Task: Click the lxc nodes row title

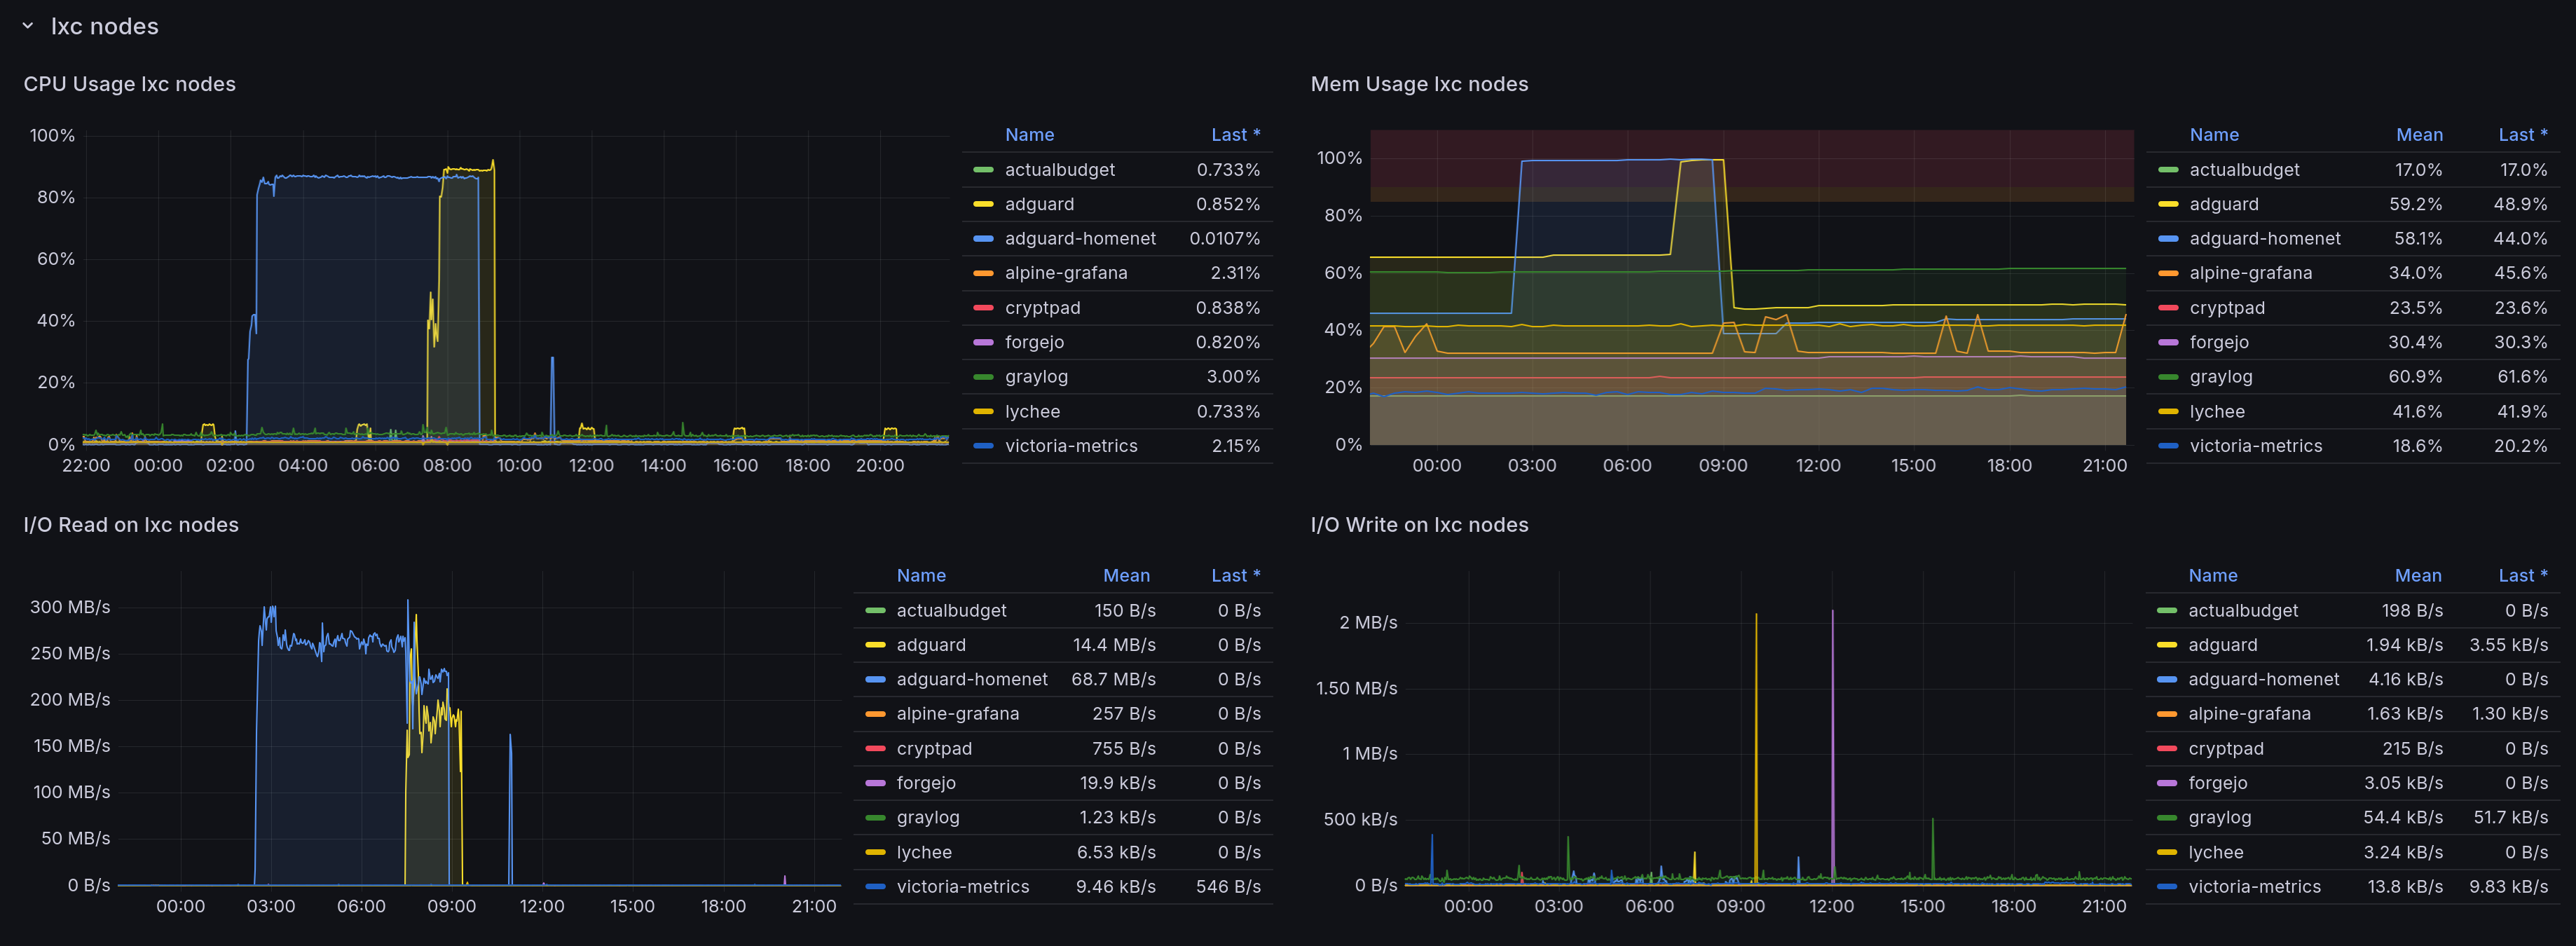Action: pos(104,26)
